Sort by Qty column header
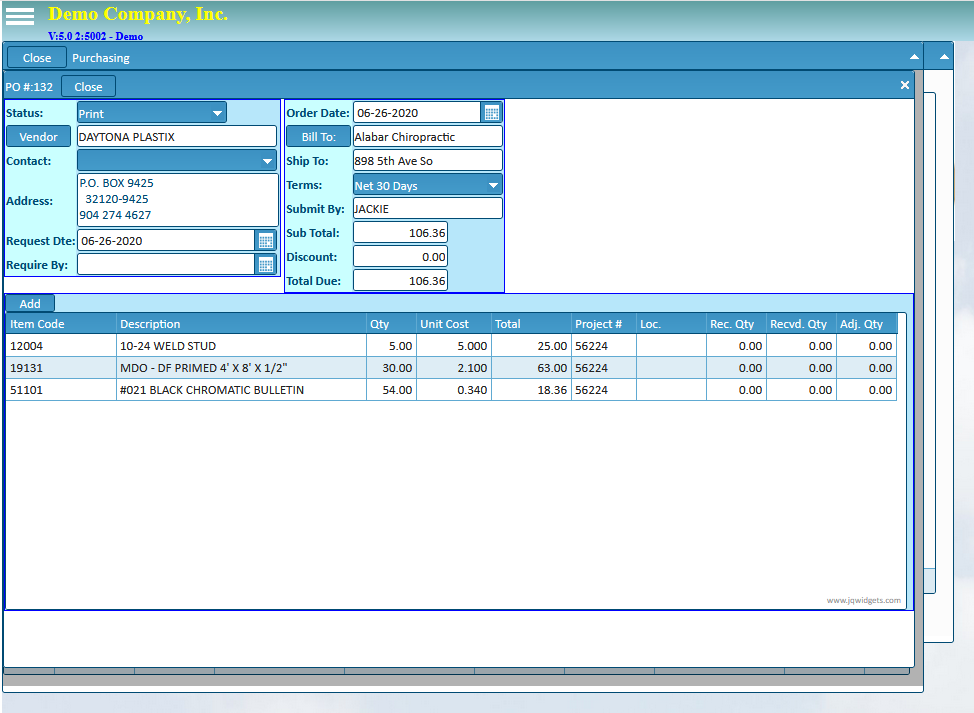 click(x=391, y=324)
